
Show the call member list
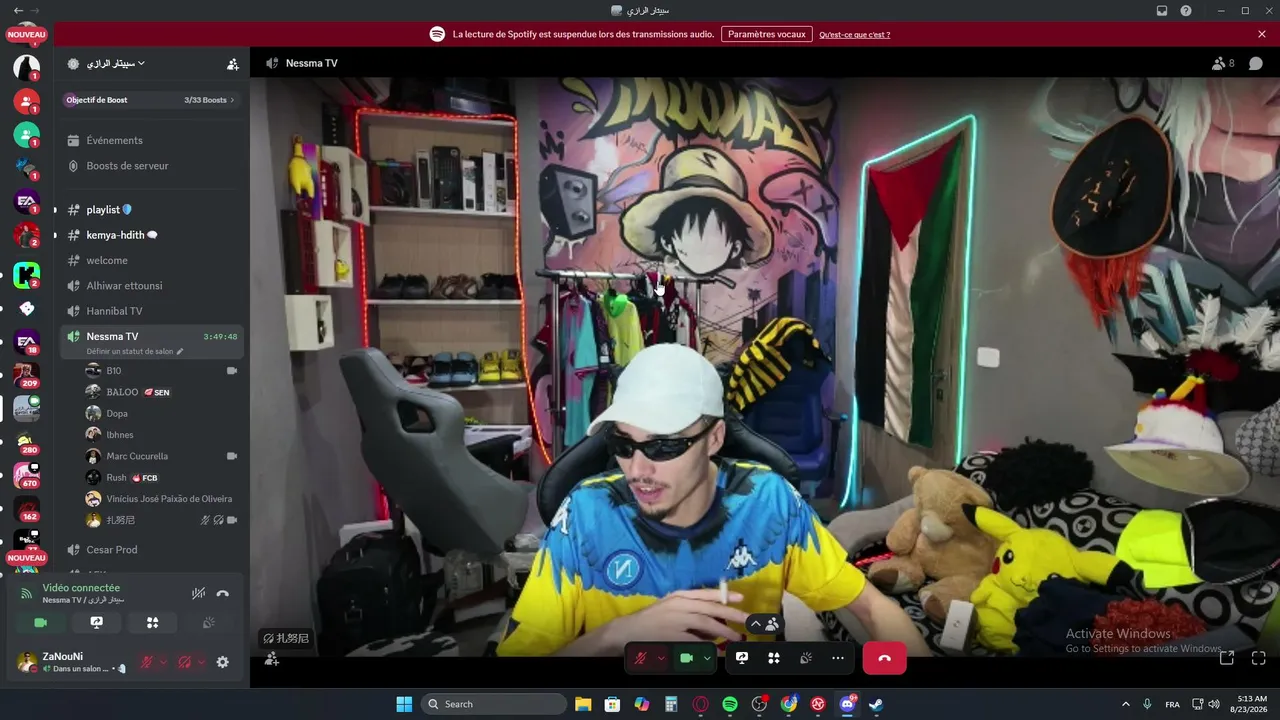click(1223, 63)
